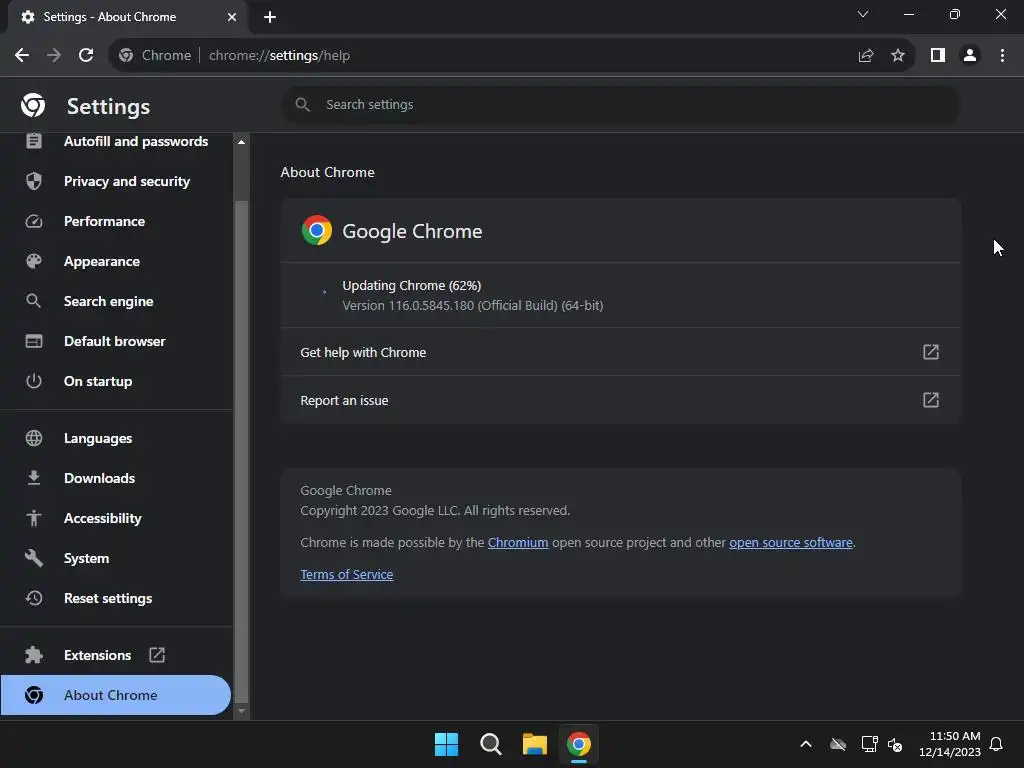1024x768 pixels.
Task: Open Accessibility settings
Action: point(117,519)
